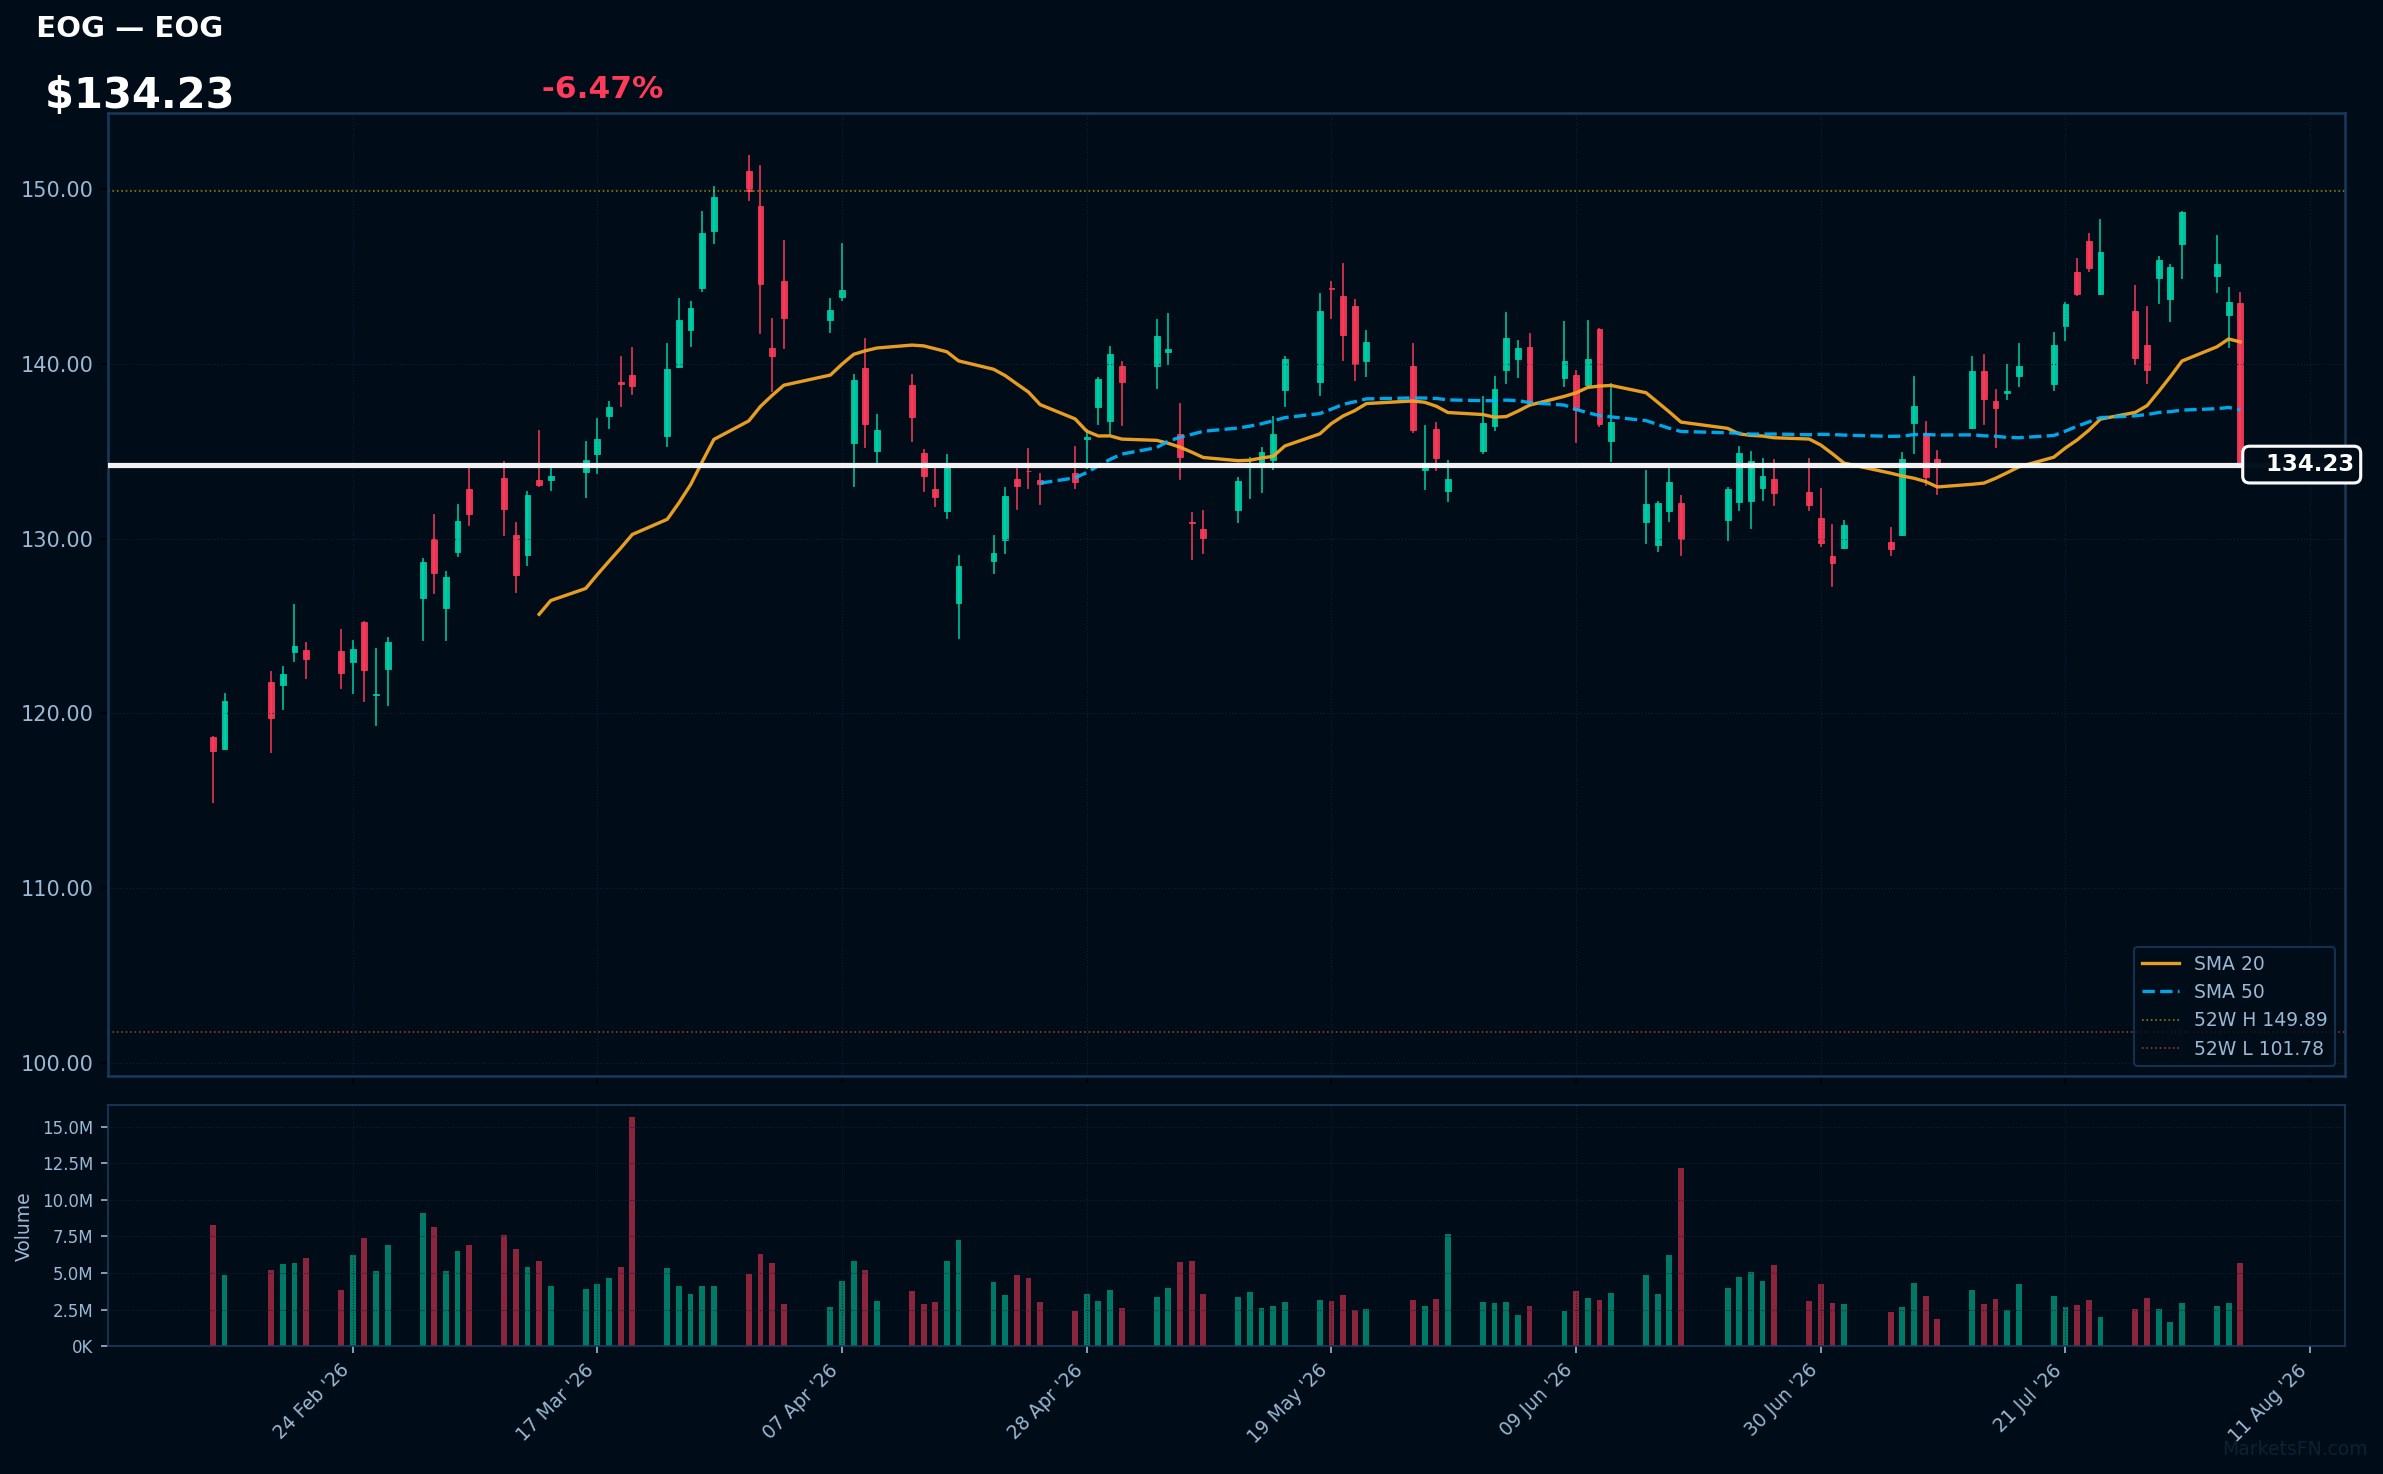Viewport: 2383px width, 1474px height.
Task: Click the 150.00 price axis label
Action: 57,190
